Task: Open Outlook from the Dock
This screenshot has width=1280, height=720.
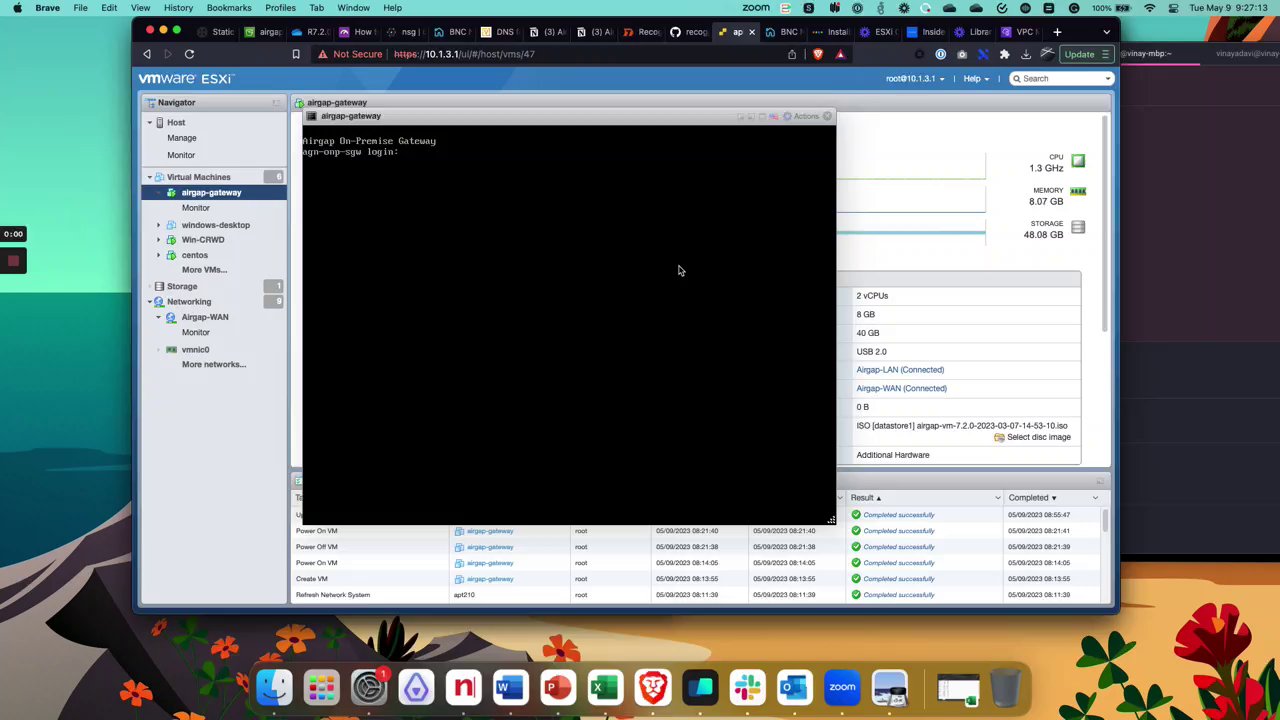Action: click(794, 687)
